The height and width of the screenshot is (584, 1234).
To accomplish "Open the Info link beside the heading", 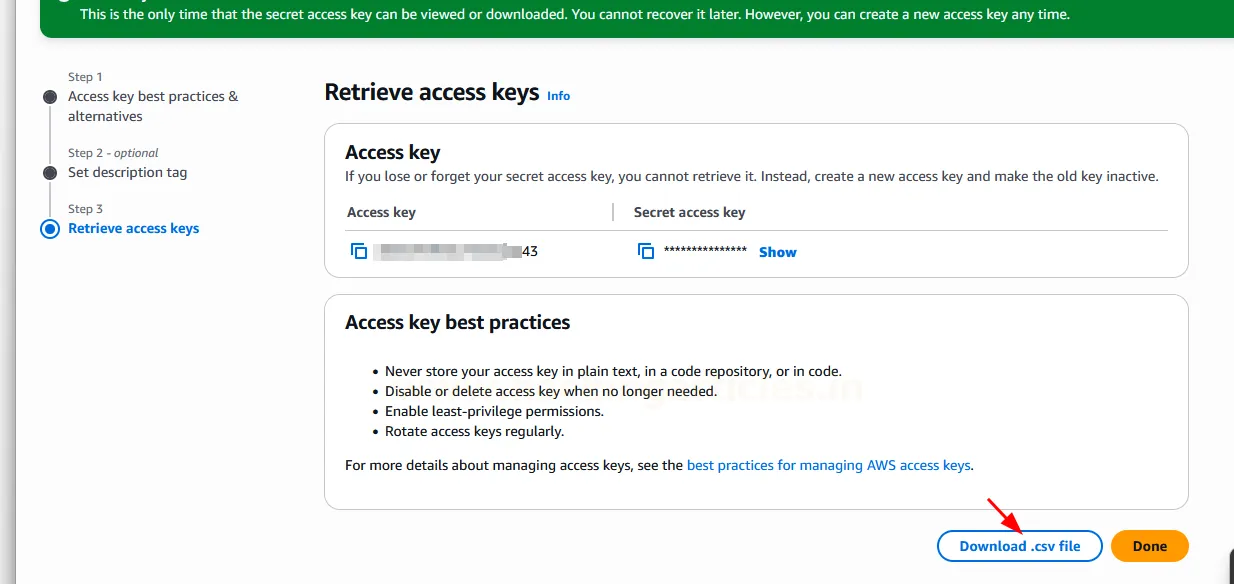I will coord(558,96).
